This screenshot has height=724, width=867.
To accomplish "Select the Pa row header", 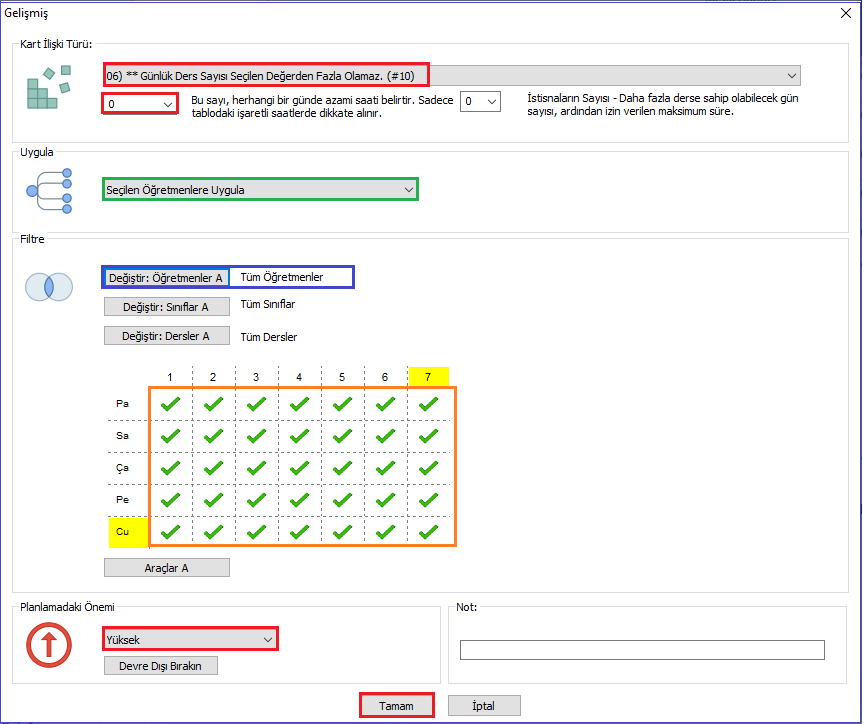I will (123, 404).
